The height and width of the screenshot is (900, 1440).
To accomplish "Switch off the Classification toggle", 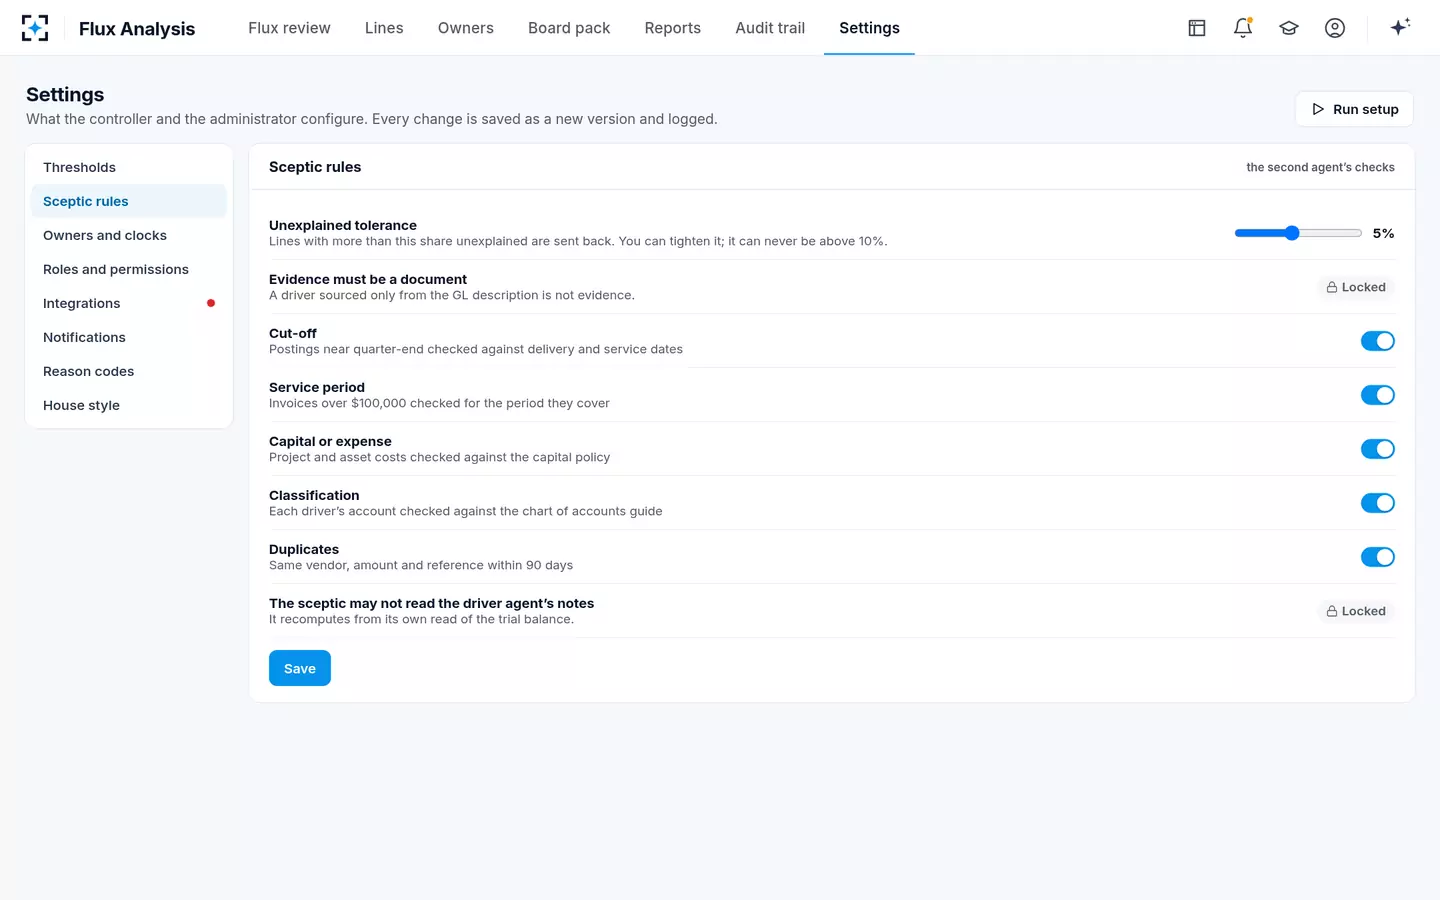I will (x=1378, y=503).
